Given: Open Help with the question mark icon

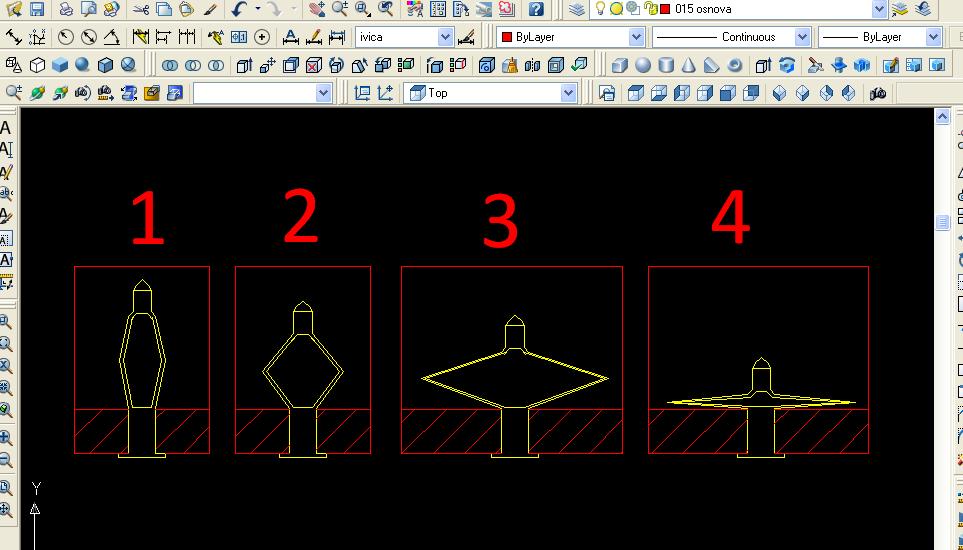Looking at the screenshot, I should pyautogui.click(x=537, y=9).
